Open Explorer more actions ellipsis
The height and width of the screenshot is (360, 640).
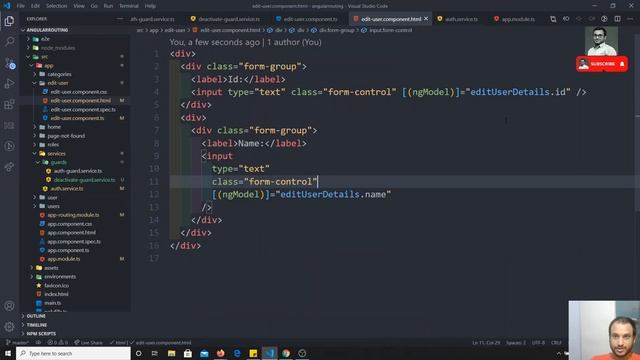point(120,19)
